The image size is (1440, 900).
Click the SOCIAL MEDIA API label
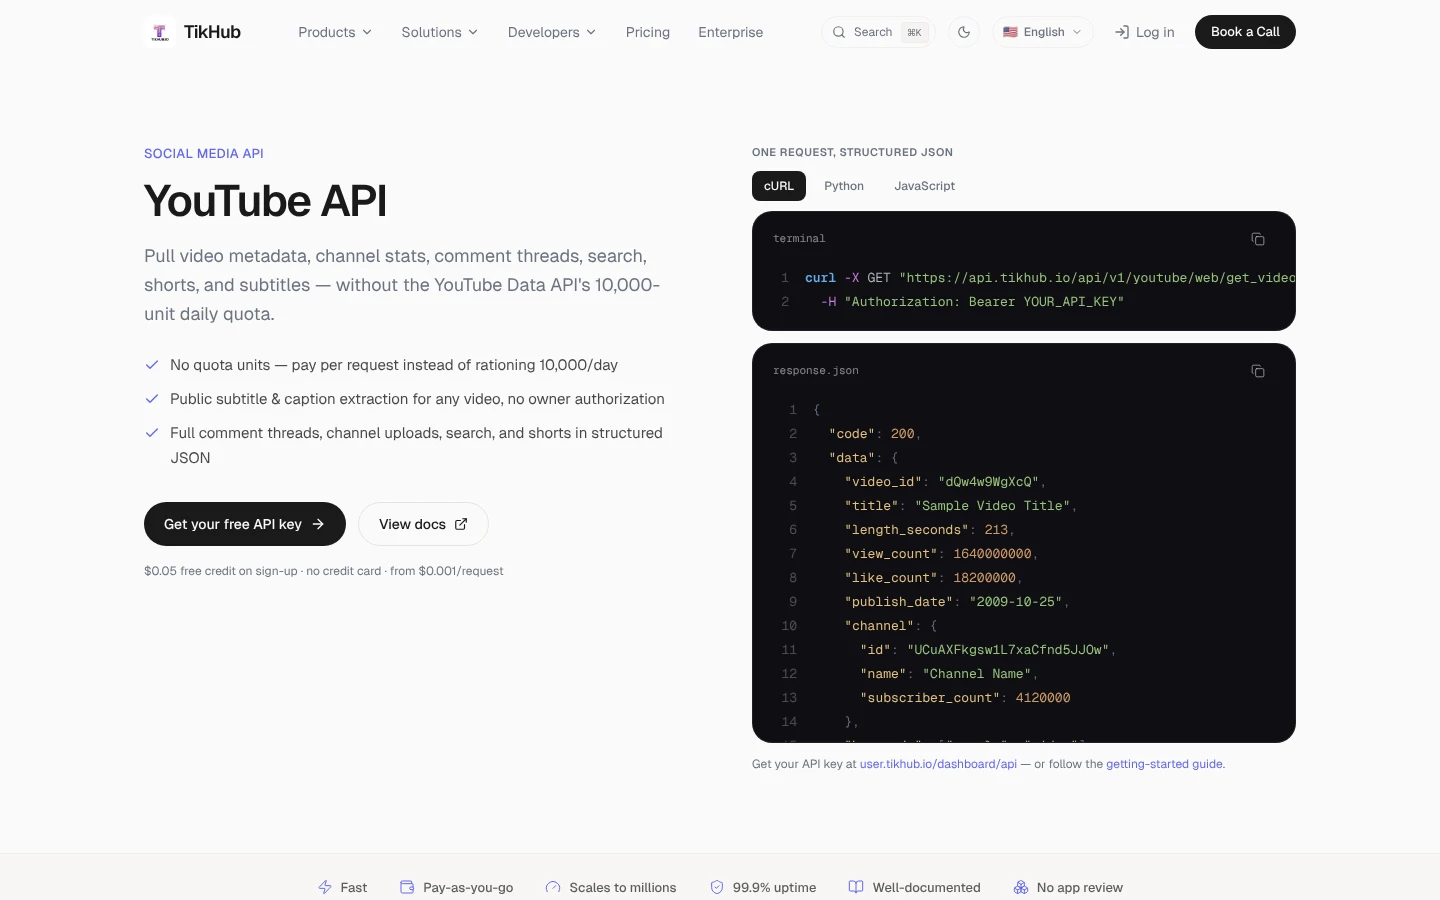204,153
